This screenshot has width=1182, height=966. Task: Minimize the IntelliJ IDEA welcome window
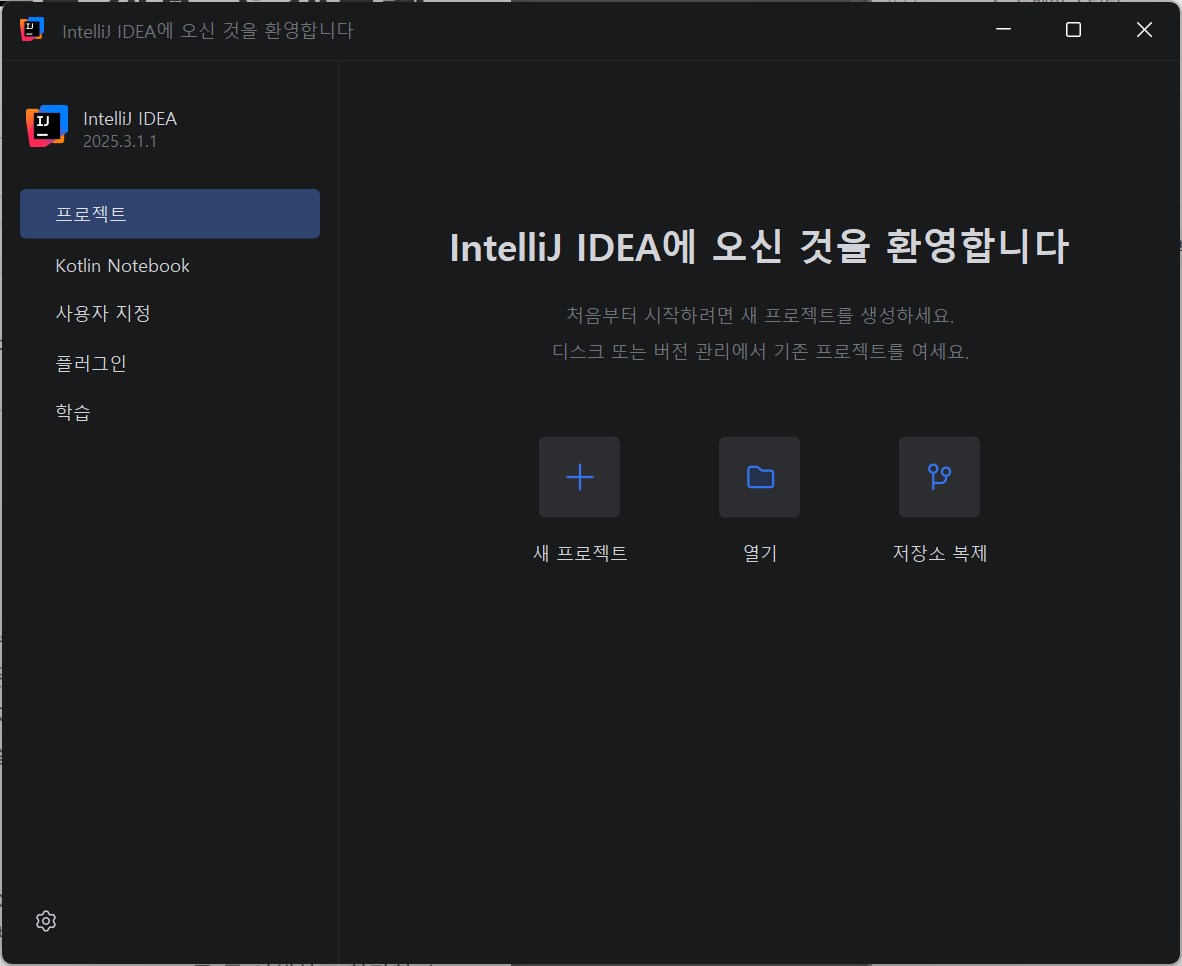(1003, 30)
